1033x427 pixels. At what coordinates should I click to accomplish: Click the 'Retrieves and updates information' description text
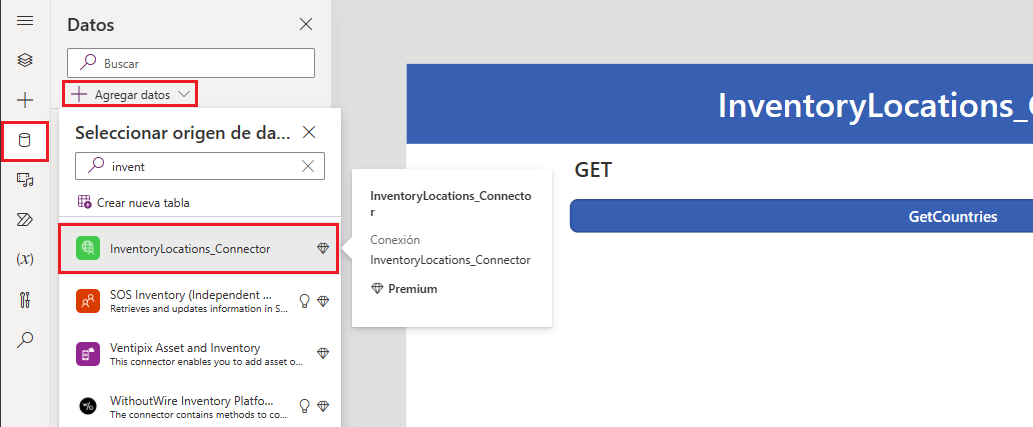tap(198, 308)
